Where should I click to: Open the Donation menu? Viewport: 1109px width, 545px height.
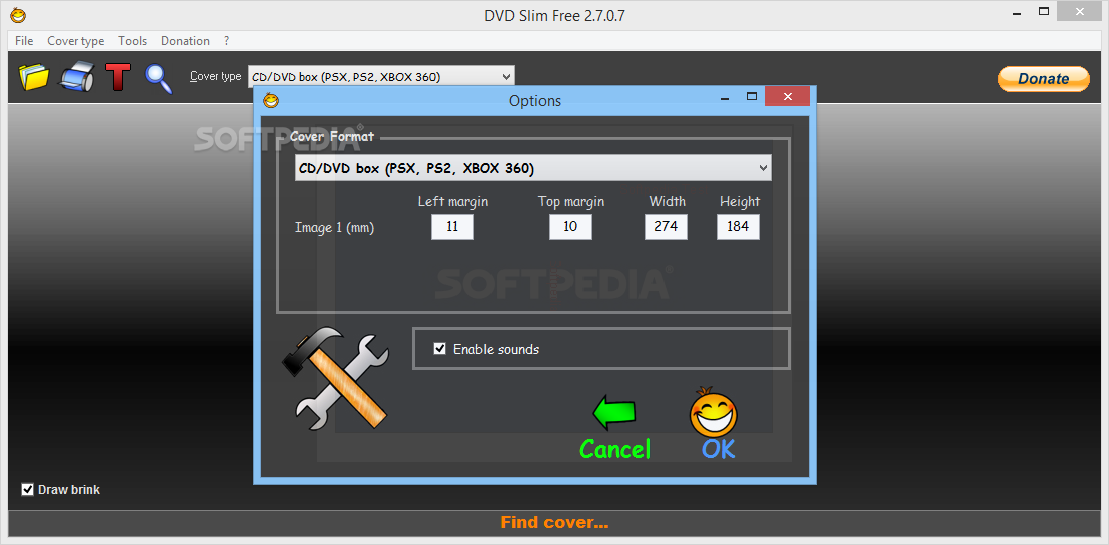pyautogui.click(x=185, y=41)
